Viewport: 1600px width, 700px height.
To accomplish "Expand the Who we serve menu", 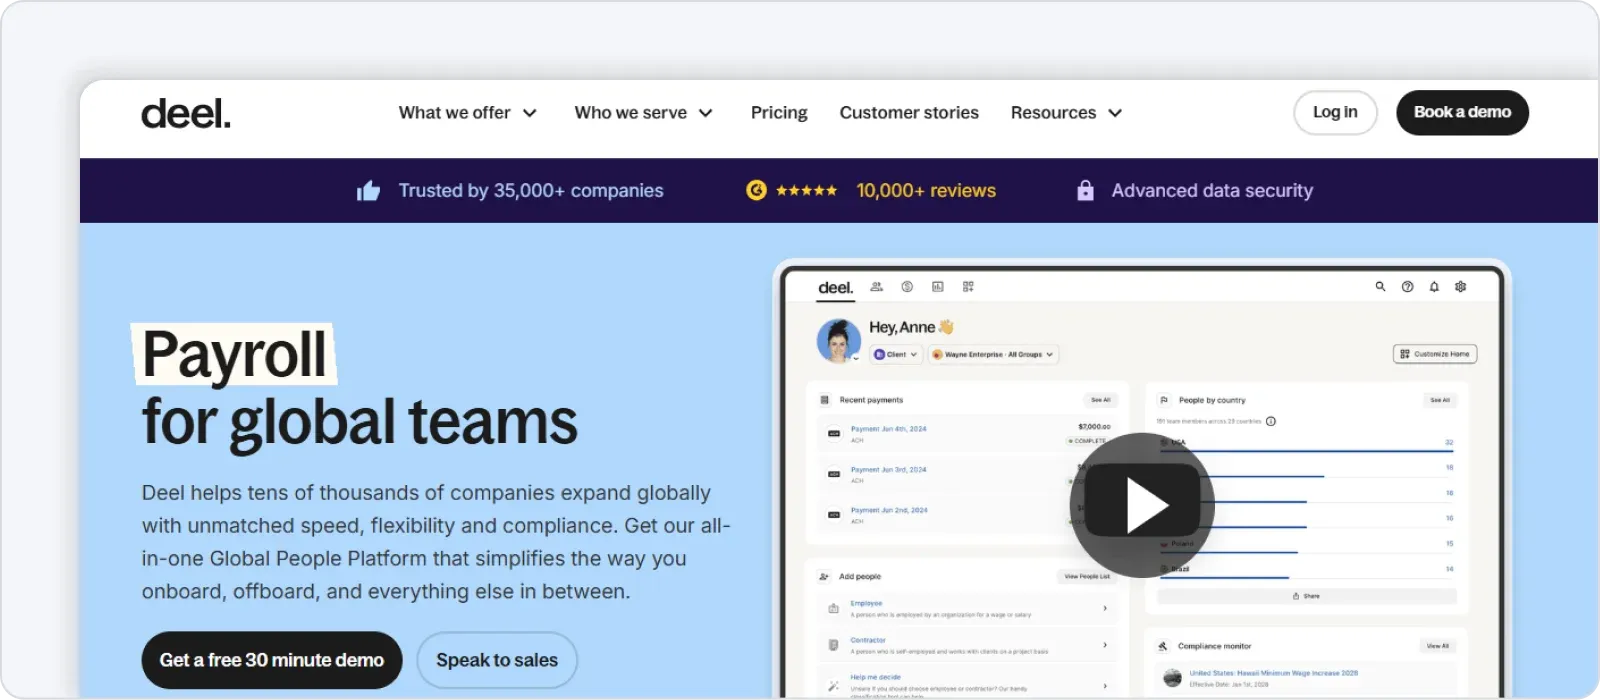I will (x=643, y=113).
